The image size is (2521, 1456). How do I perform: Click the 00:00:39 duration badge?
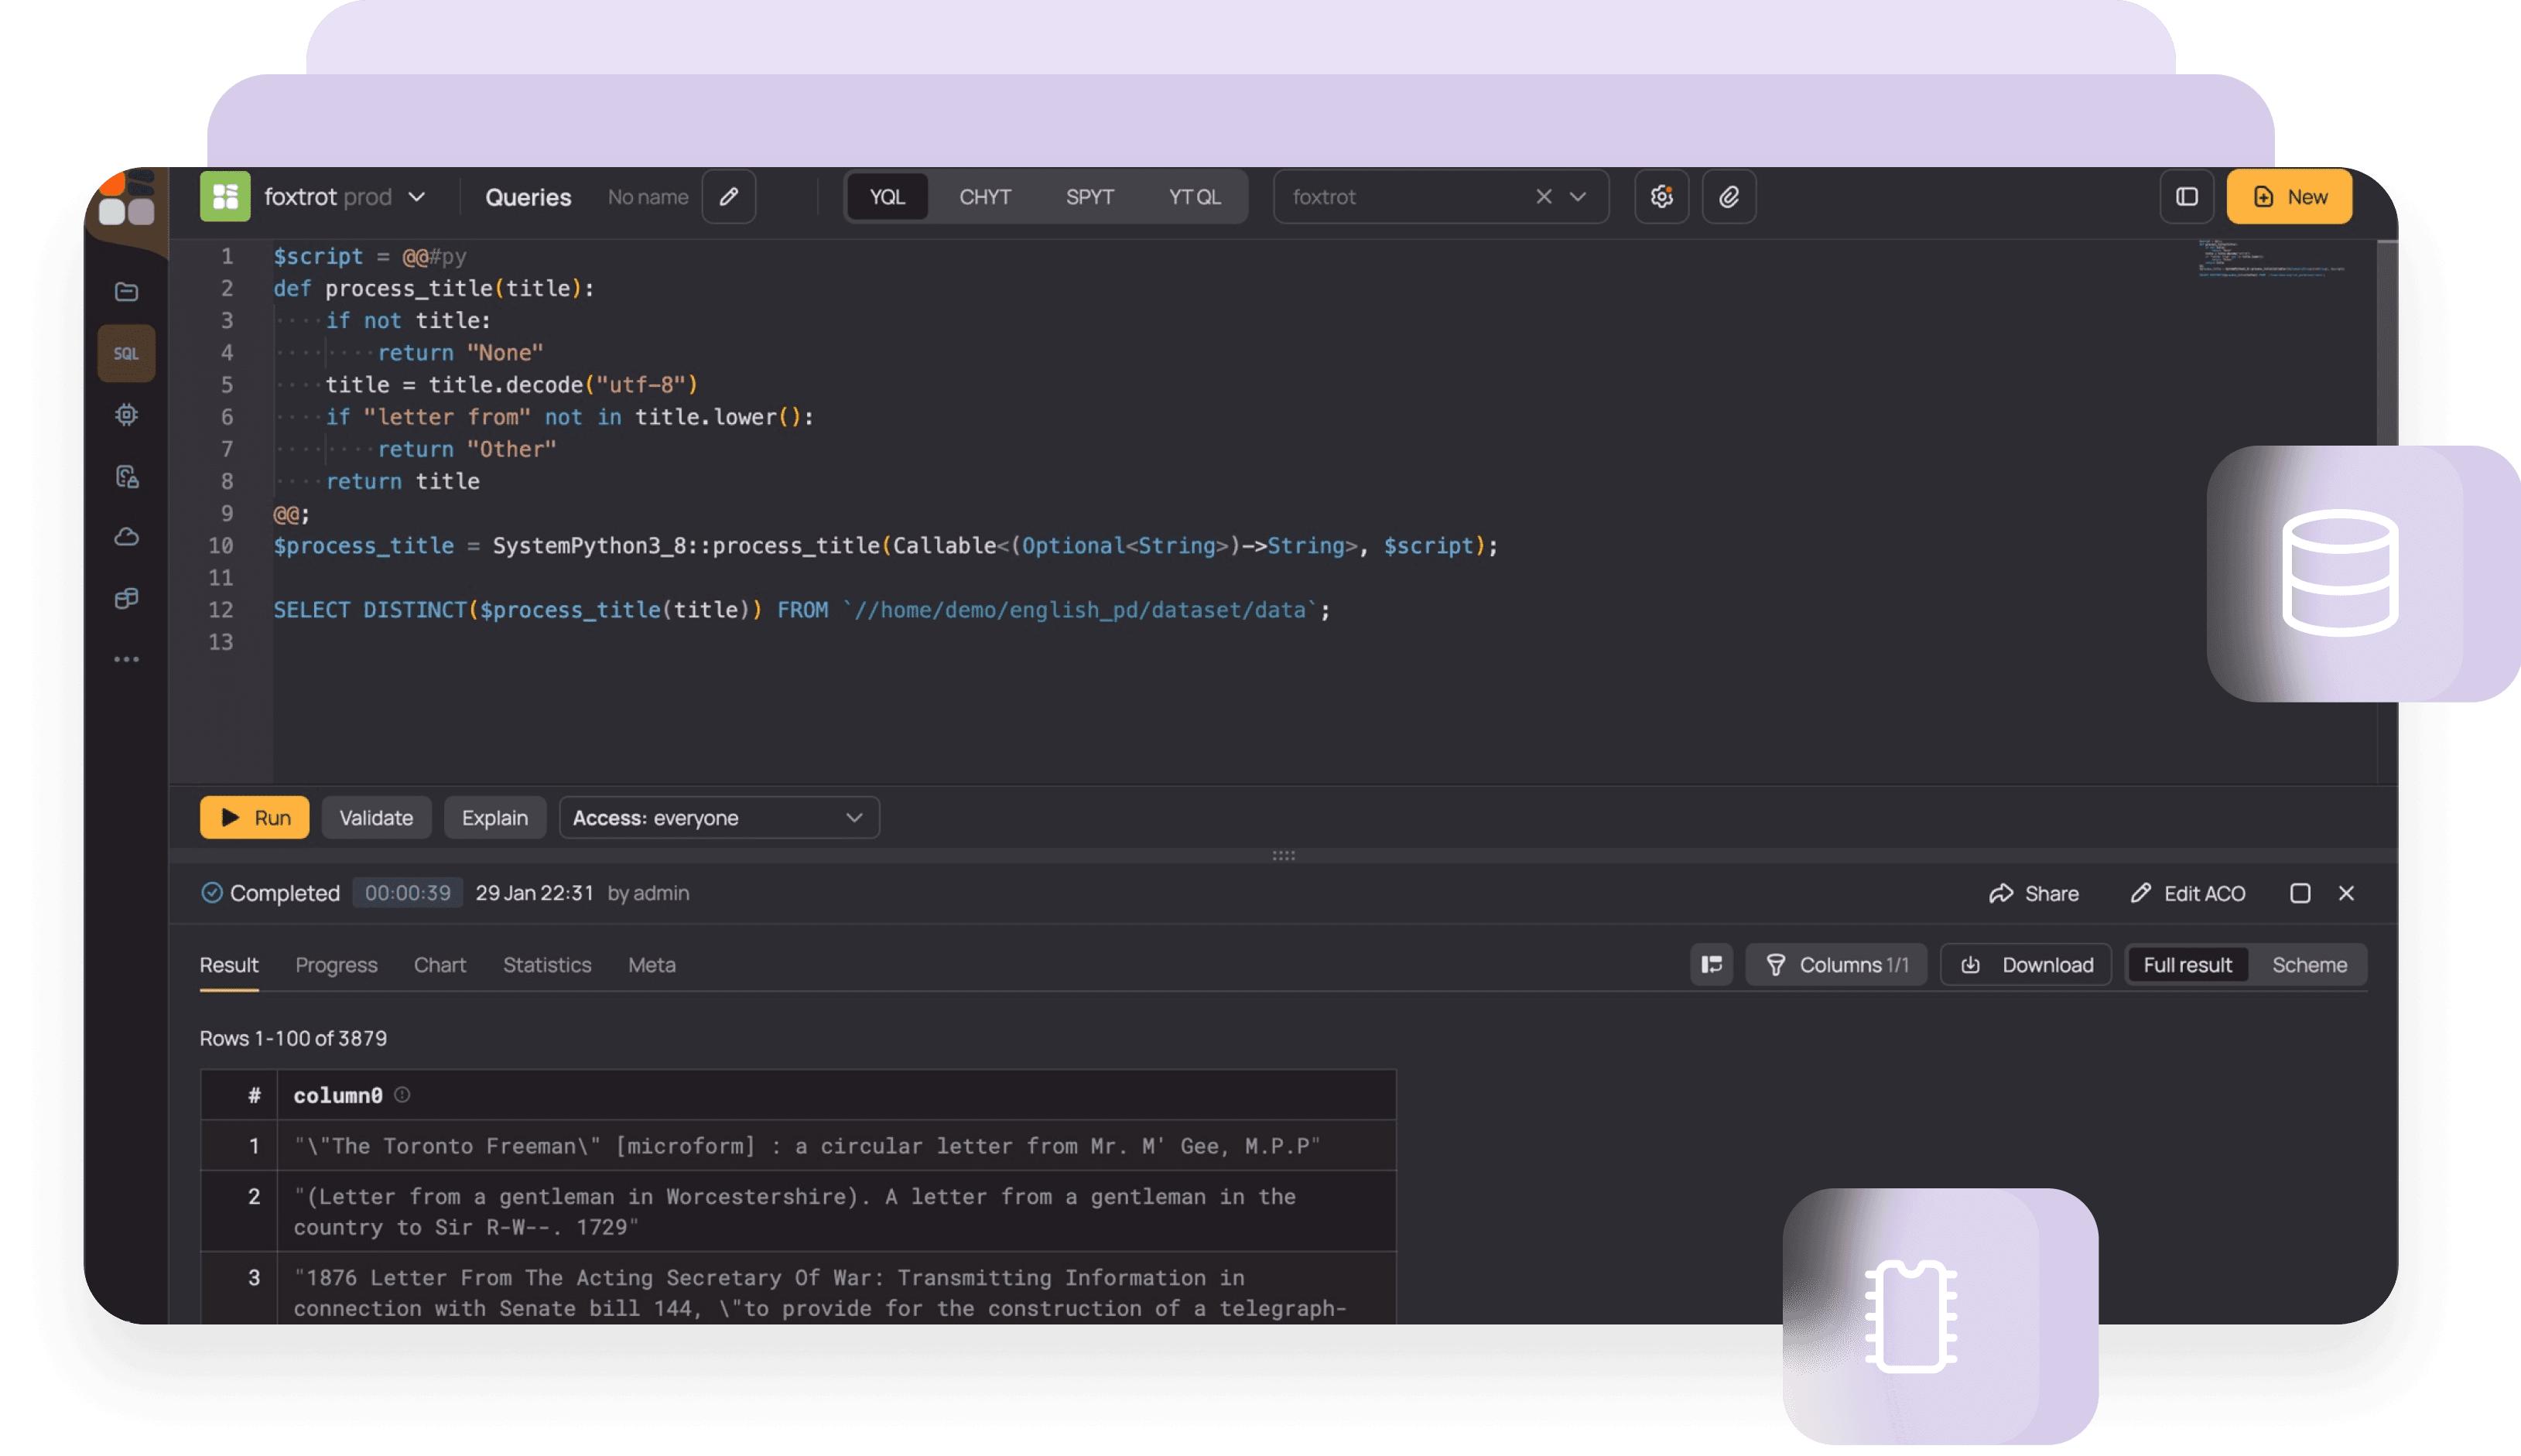407,893
